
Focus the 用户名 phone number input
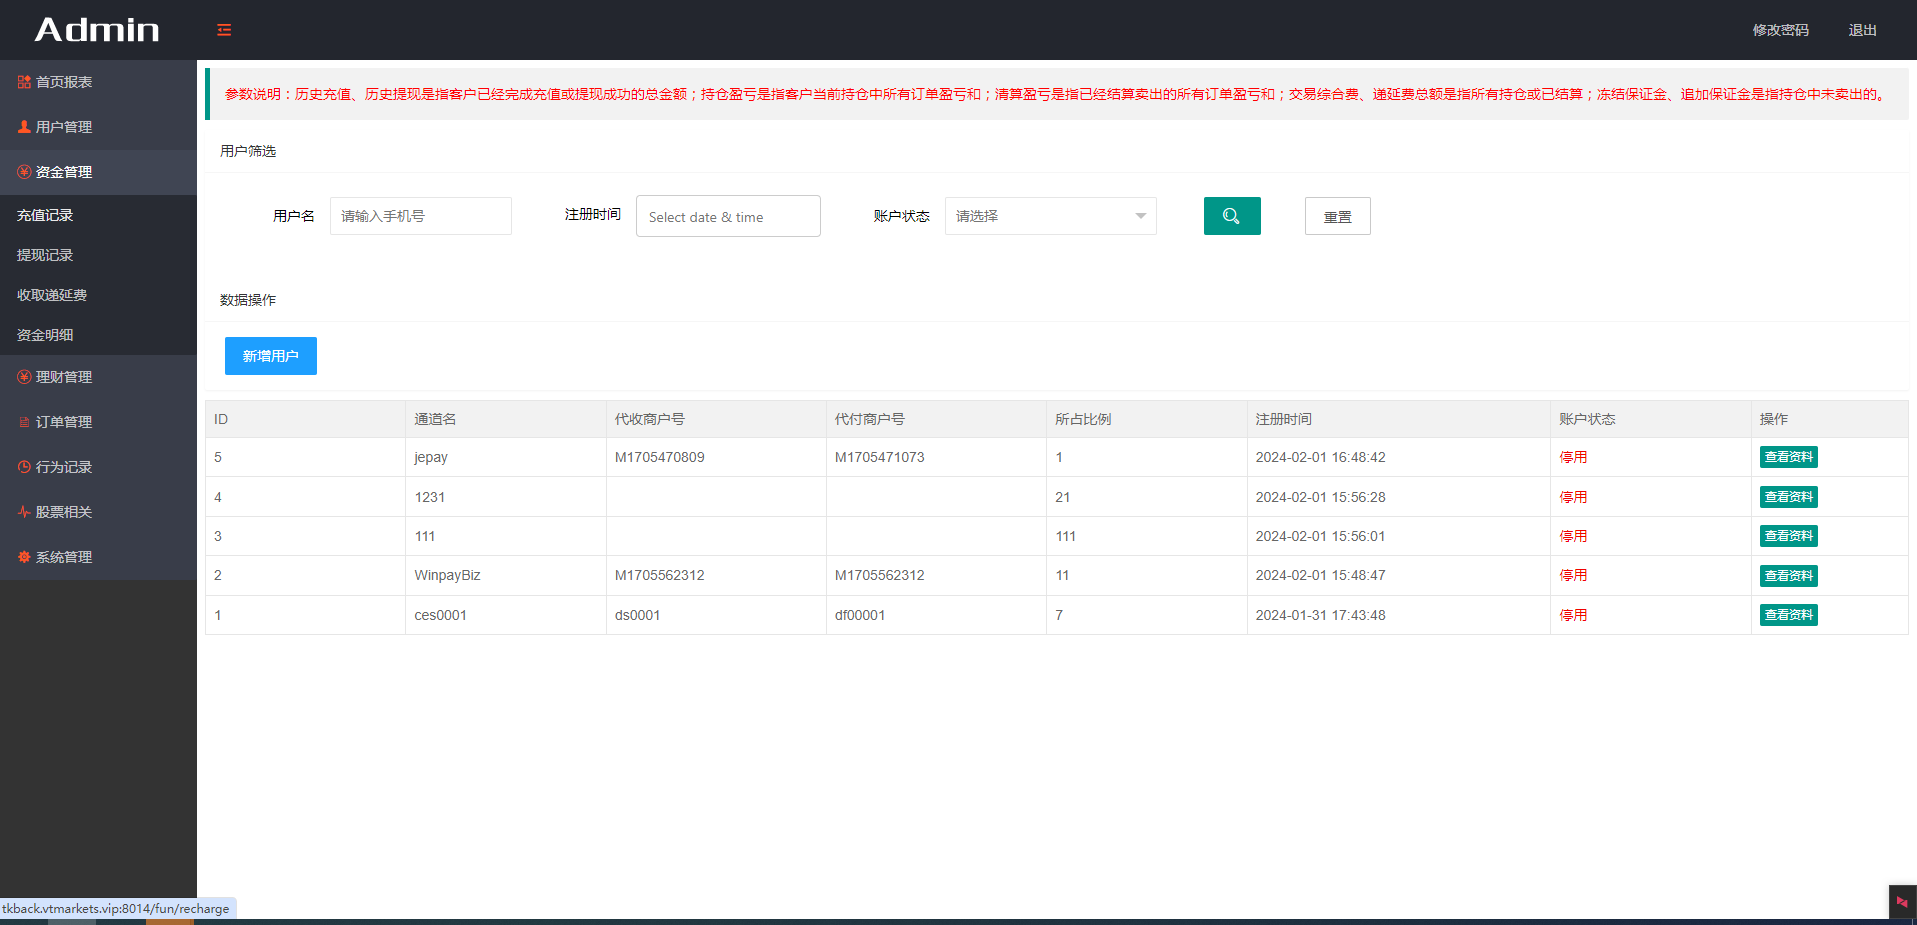(420, 216)
